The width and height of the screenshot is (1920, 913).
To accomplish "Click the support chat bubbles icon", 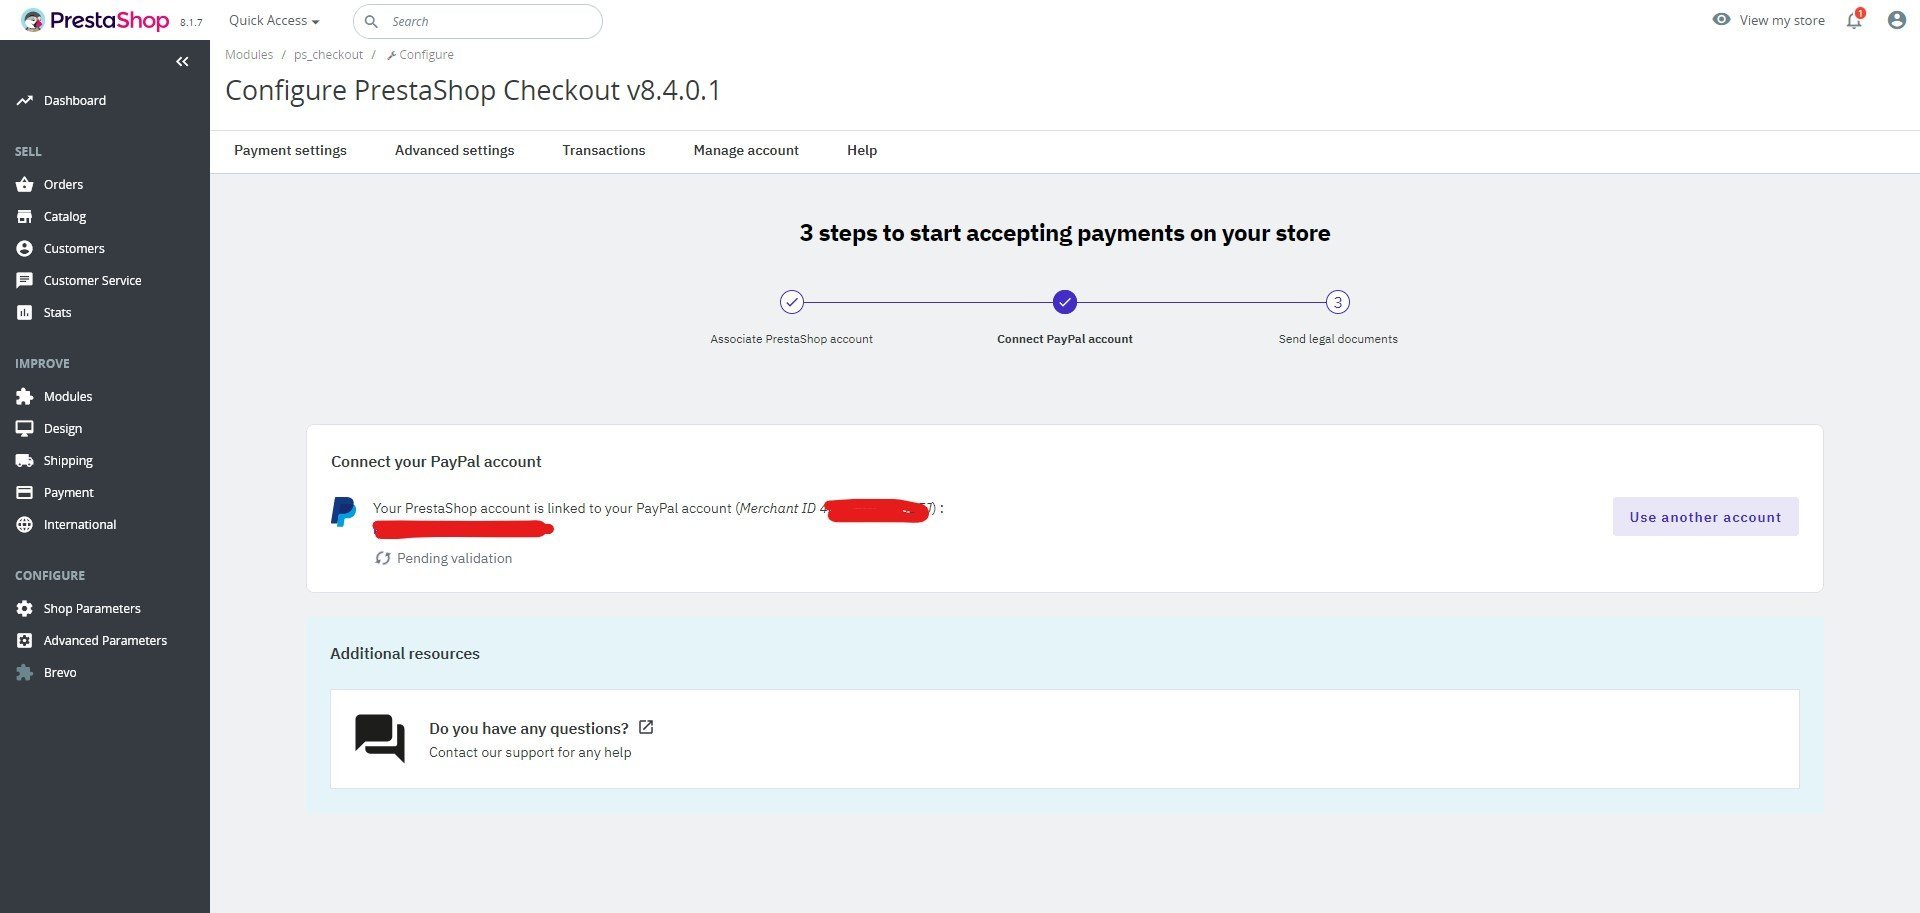I will tap(380, 738).
